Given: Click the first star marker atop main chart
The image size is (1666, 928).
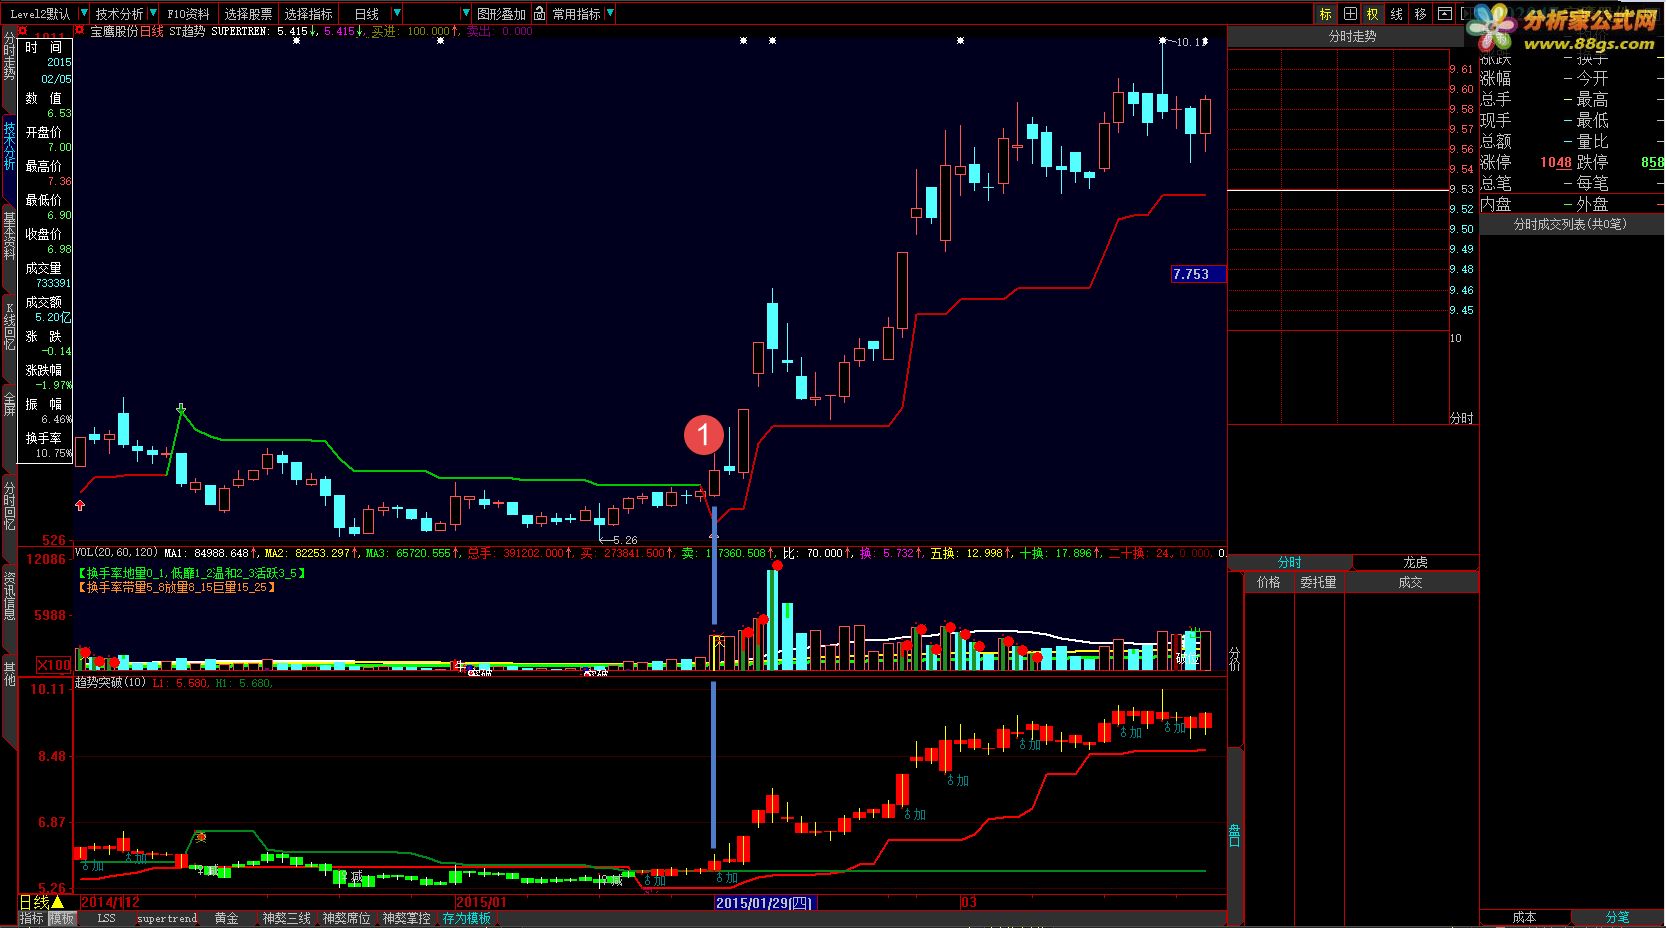Looking at the screenshot, I should (x=297, y=41).
